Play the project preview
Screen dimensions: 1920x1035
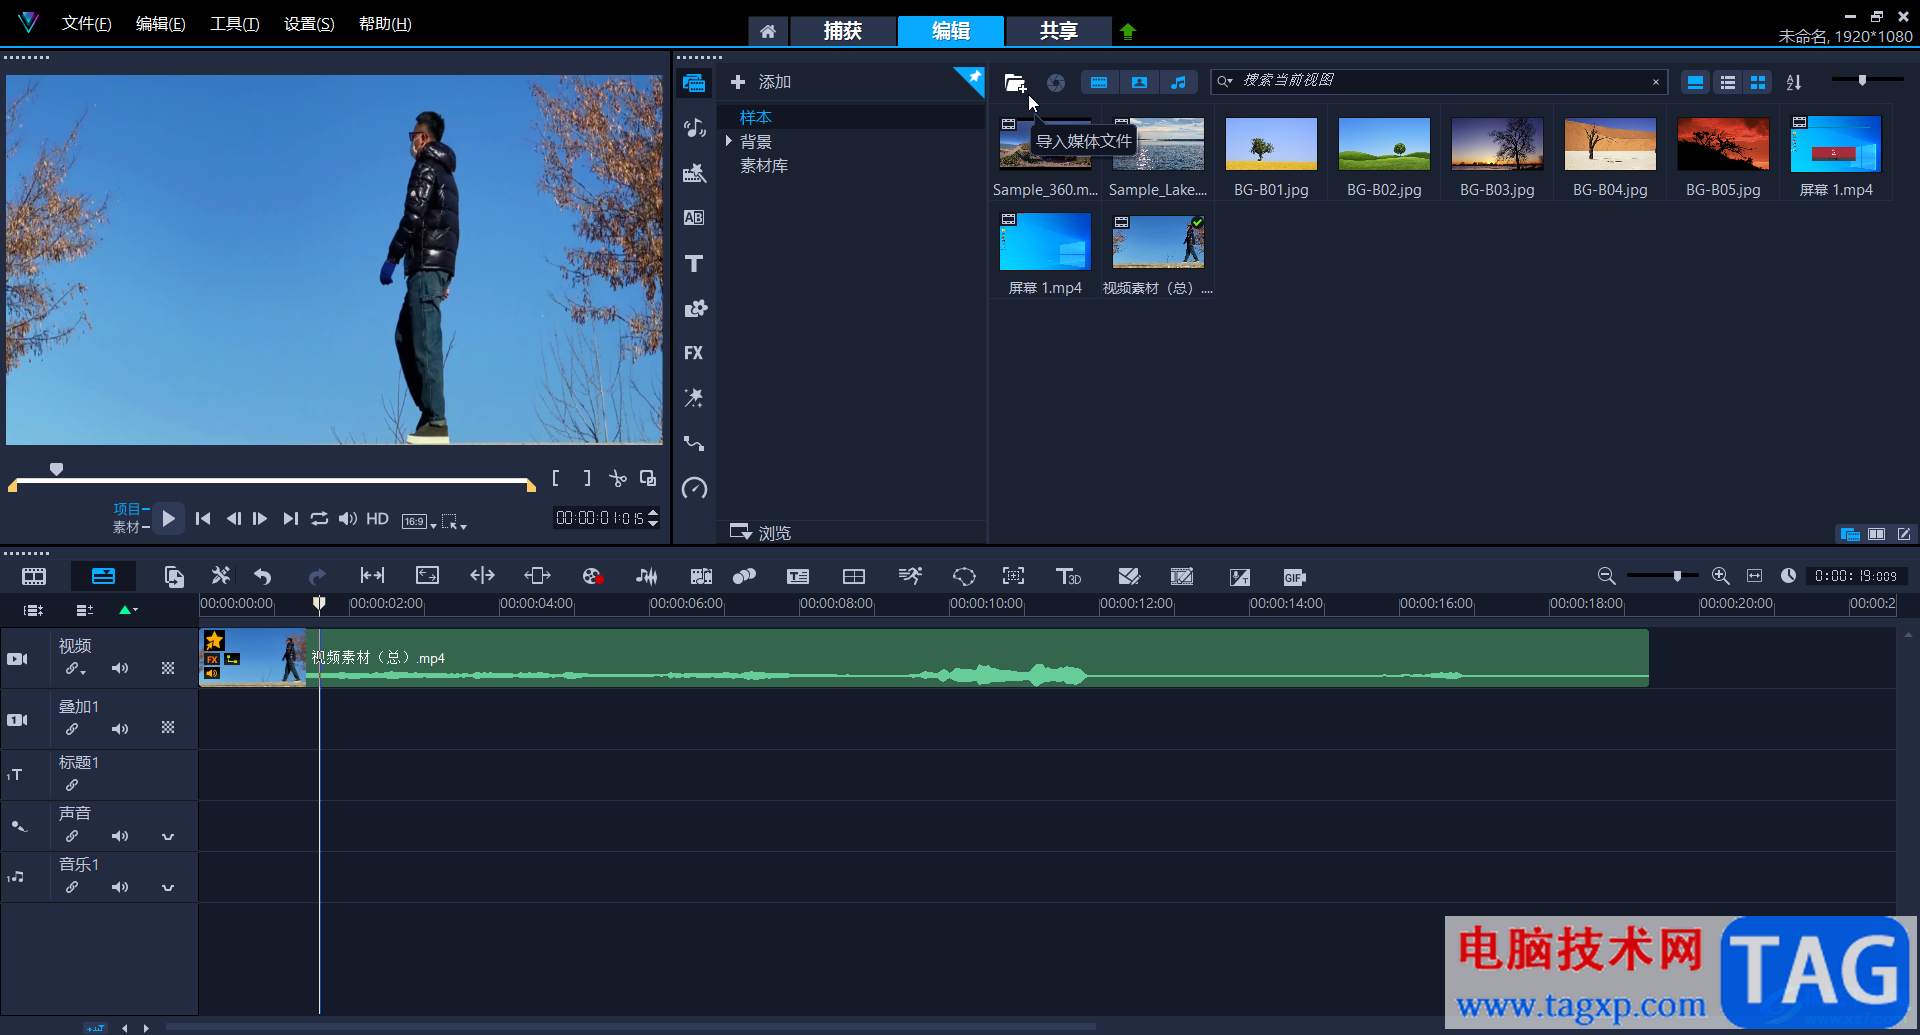[x=168, y=518]
